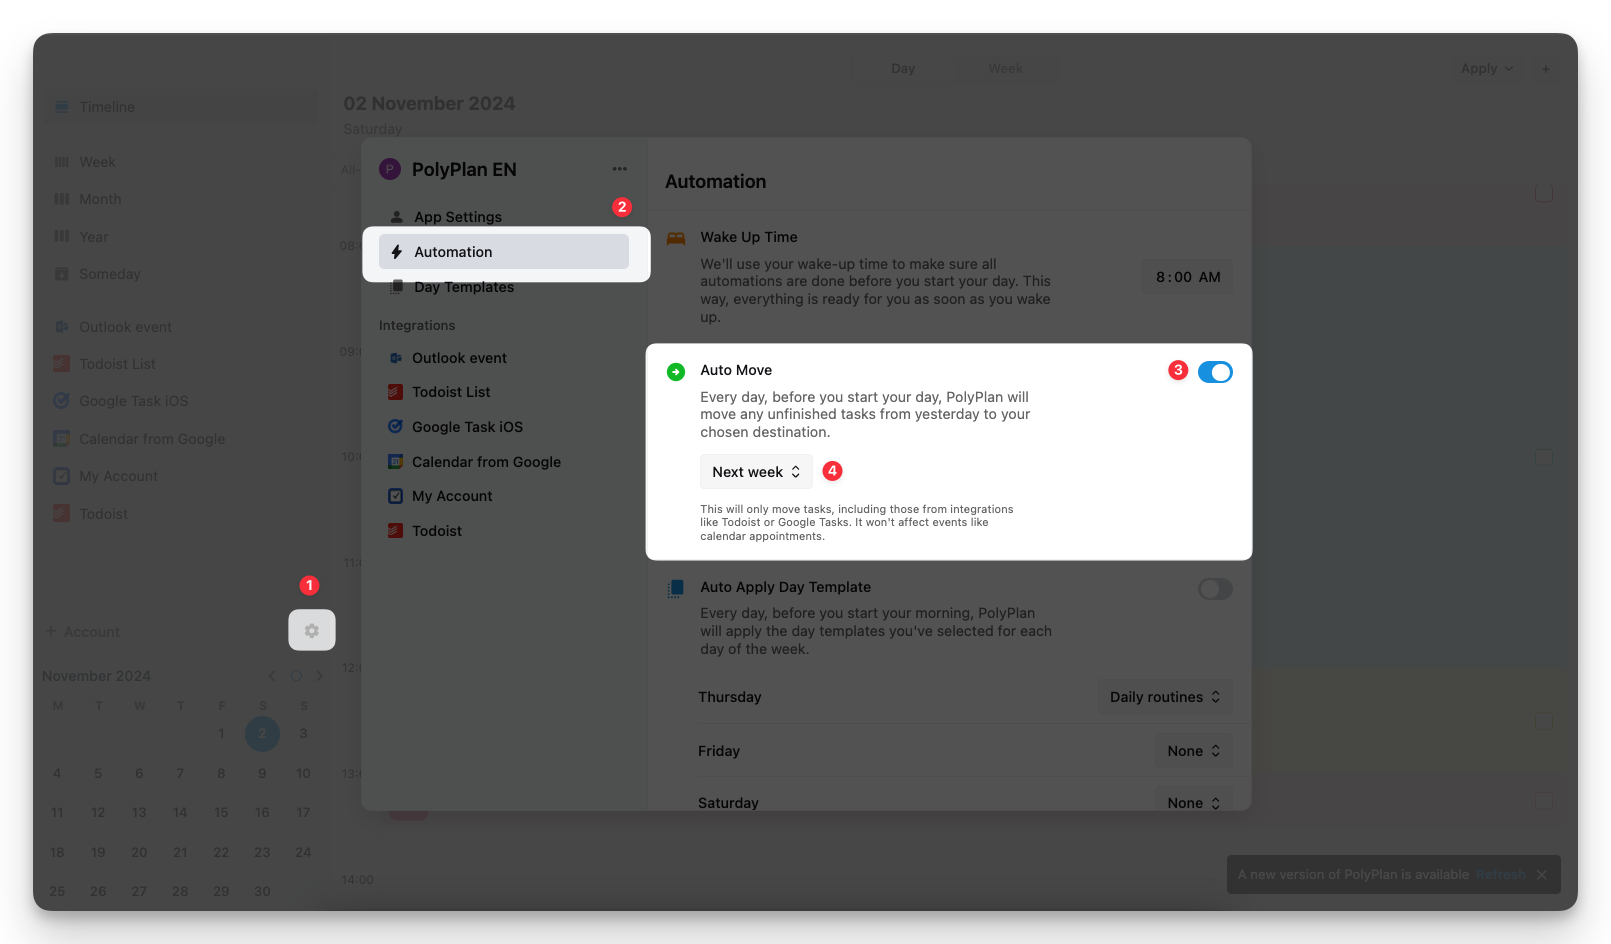Select date 30 in mini calendar
The image size is (1611, 944).
pyautogui.click(x=262, y=891)
